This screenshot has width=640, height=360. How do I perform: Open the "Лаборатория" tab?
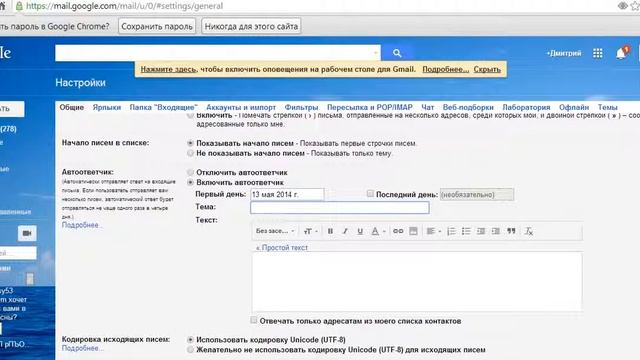click(x=526, y=107)
